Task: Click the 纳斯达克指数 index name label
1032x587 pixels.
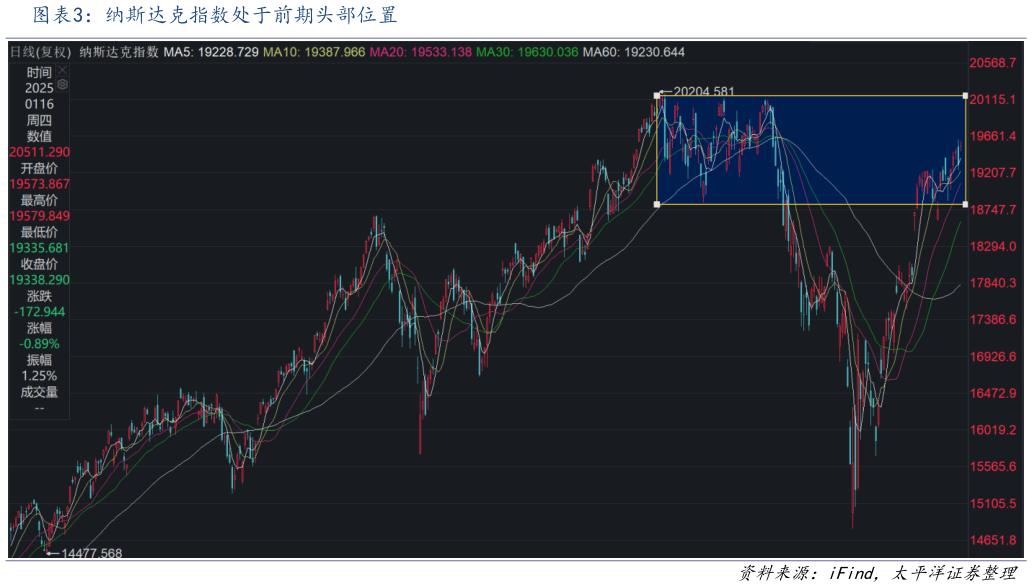Action: click(118, 52)
